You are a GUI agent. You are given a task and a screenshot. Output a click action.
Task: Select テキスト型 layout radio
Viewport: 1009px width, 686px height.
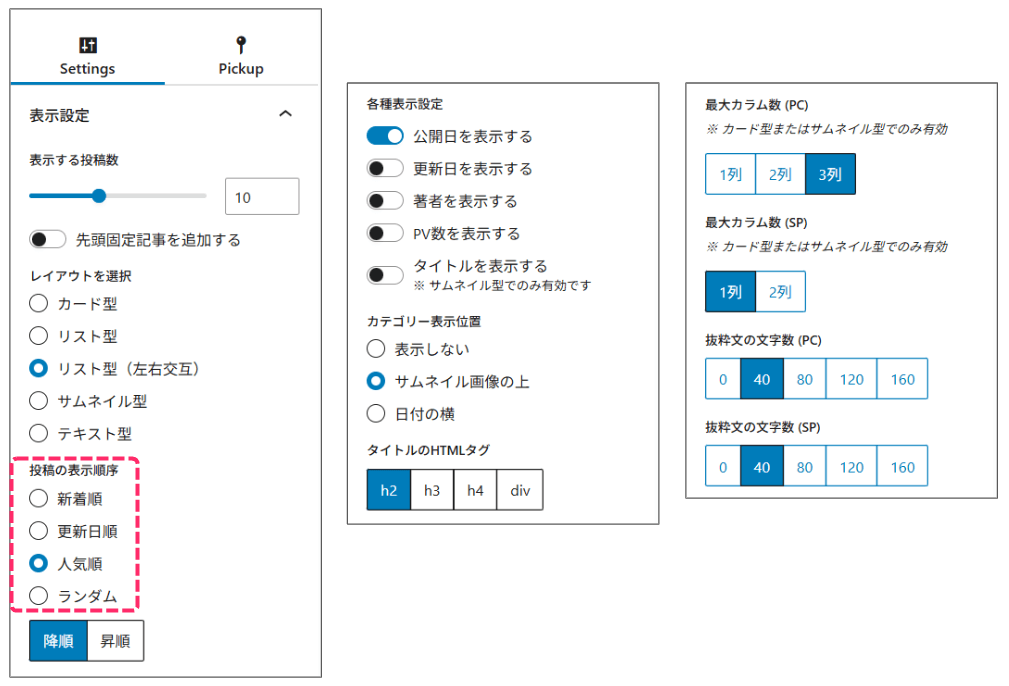click(x=39, y=433)
